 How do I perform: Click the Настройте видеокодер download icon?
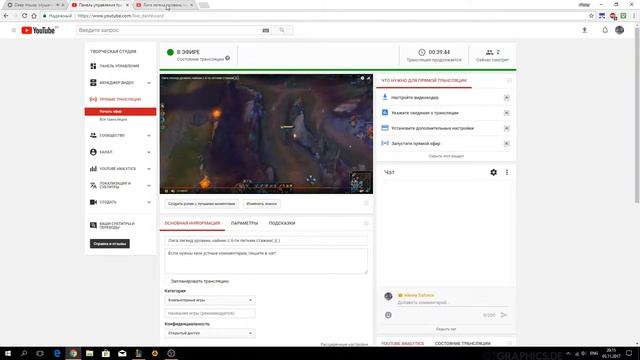pos(384,97)
